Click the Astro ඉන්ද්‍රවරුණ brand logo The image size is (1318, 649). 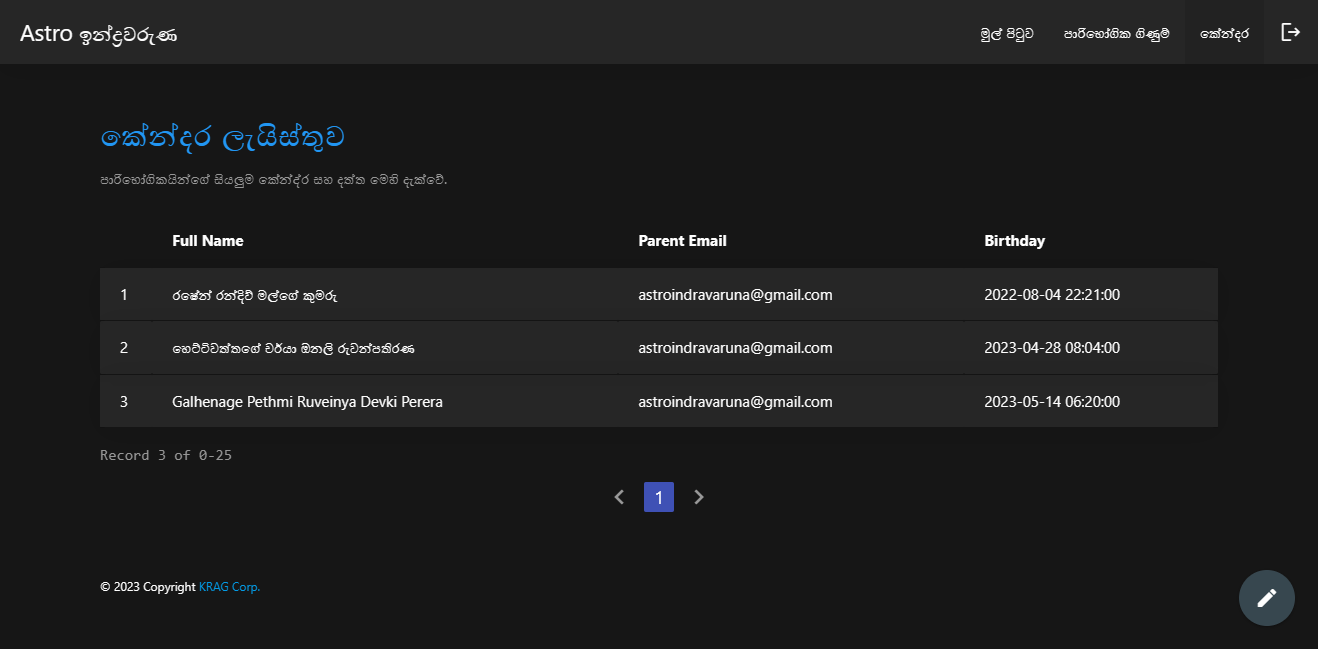coord(99,34)
